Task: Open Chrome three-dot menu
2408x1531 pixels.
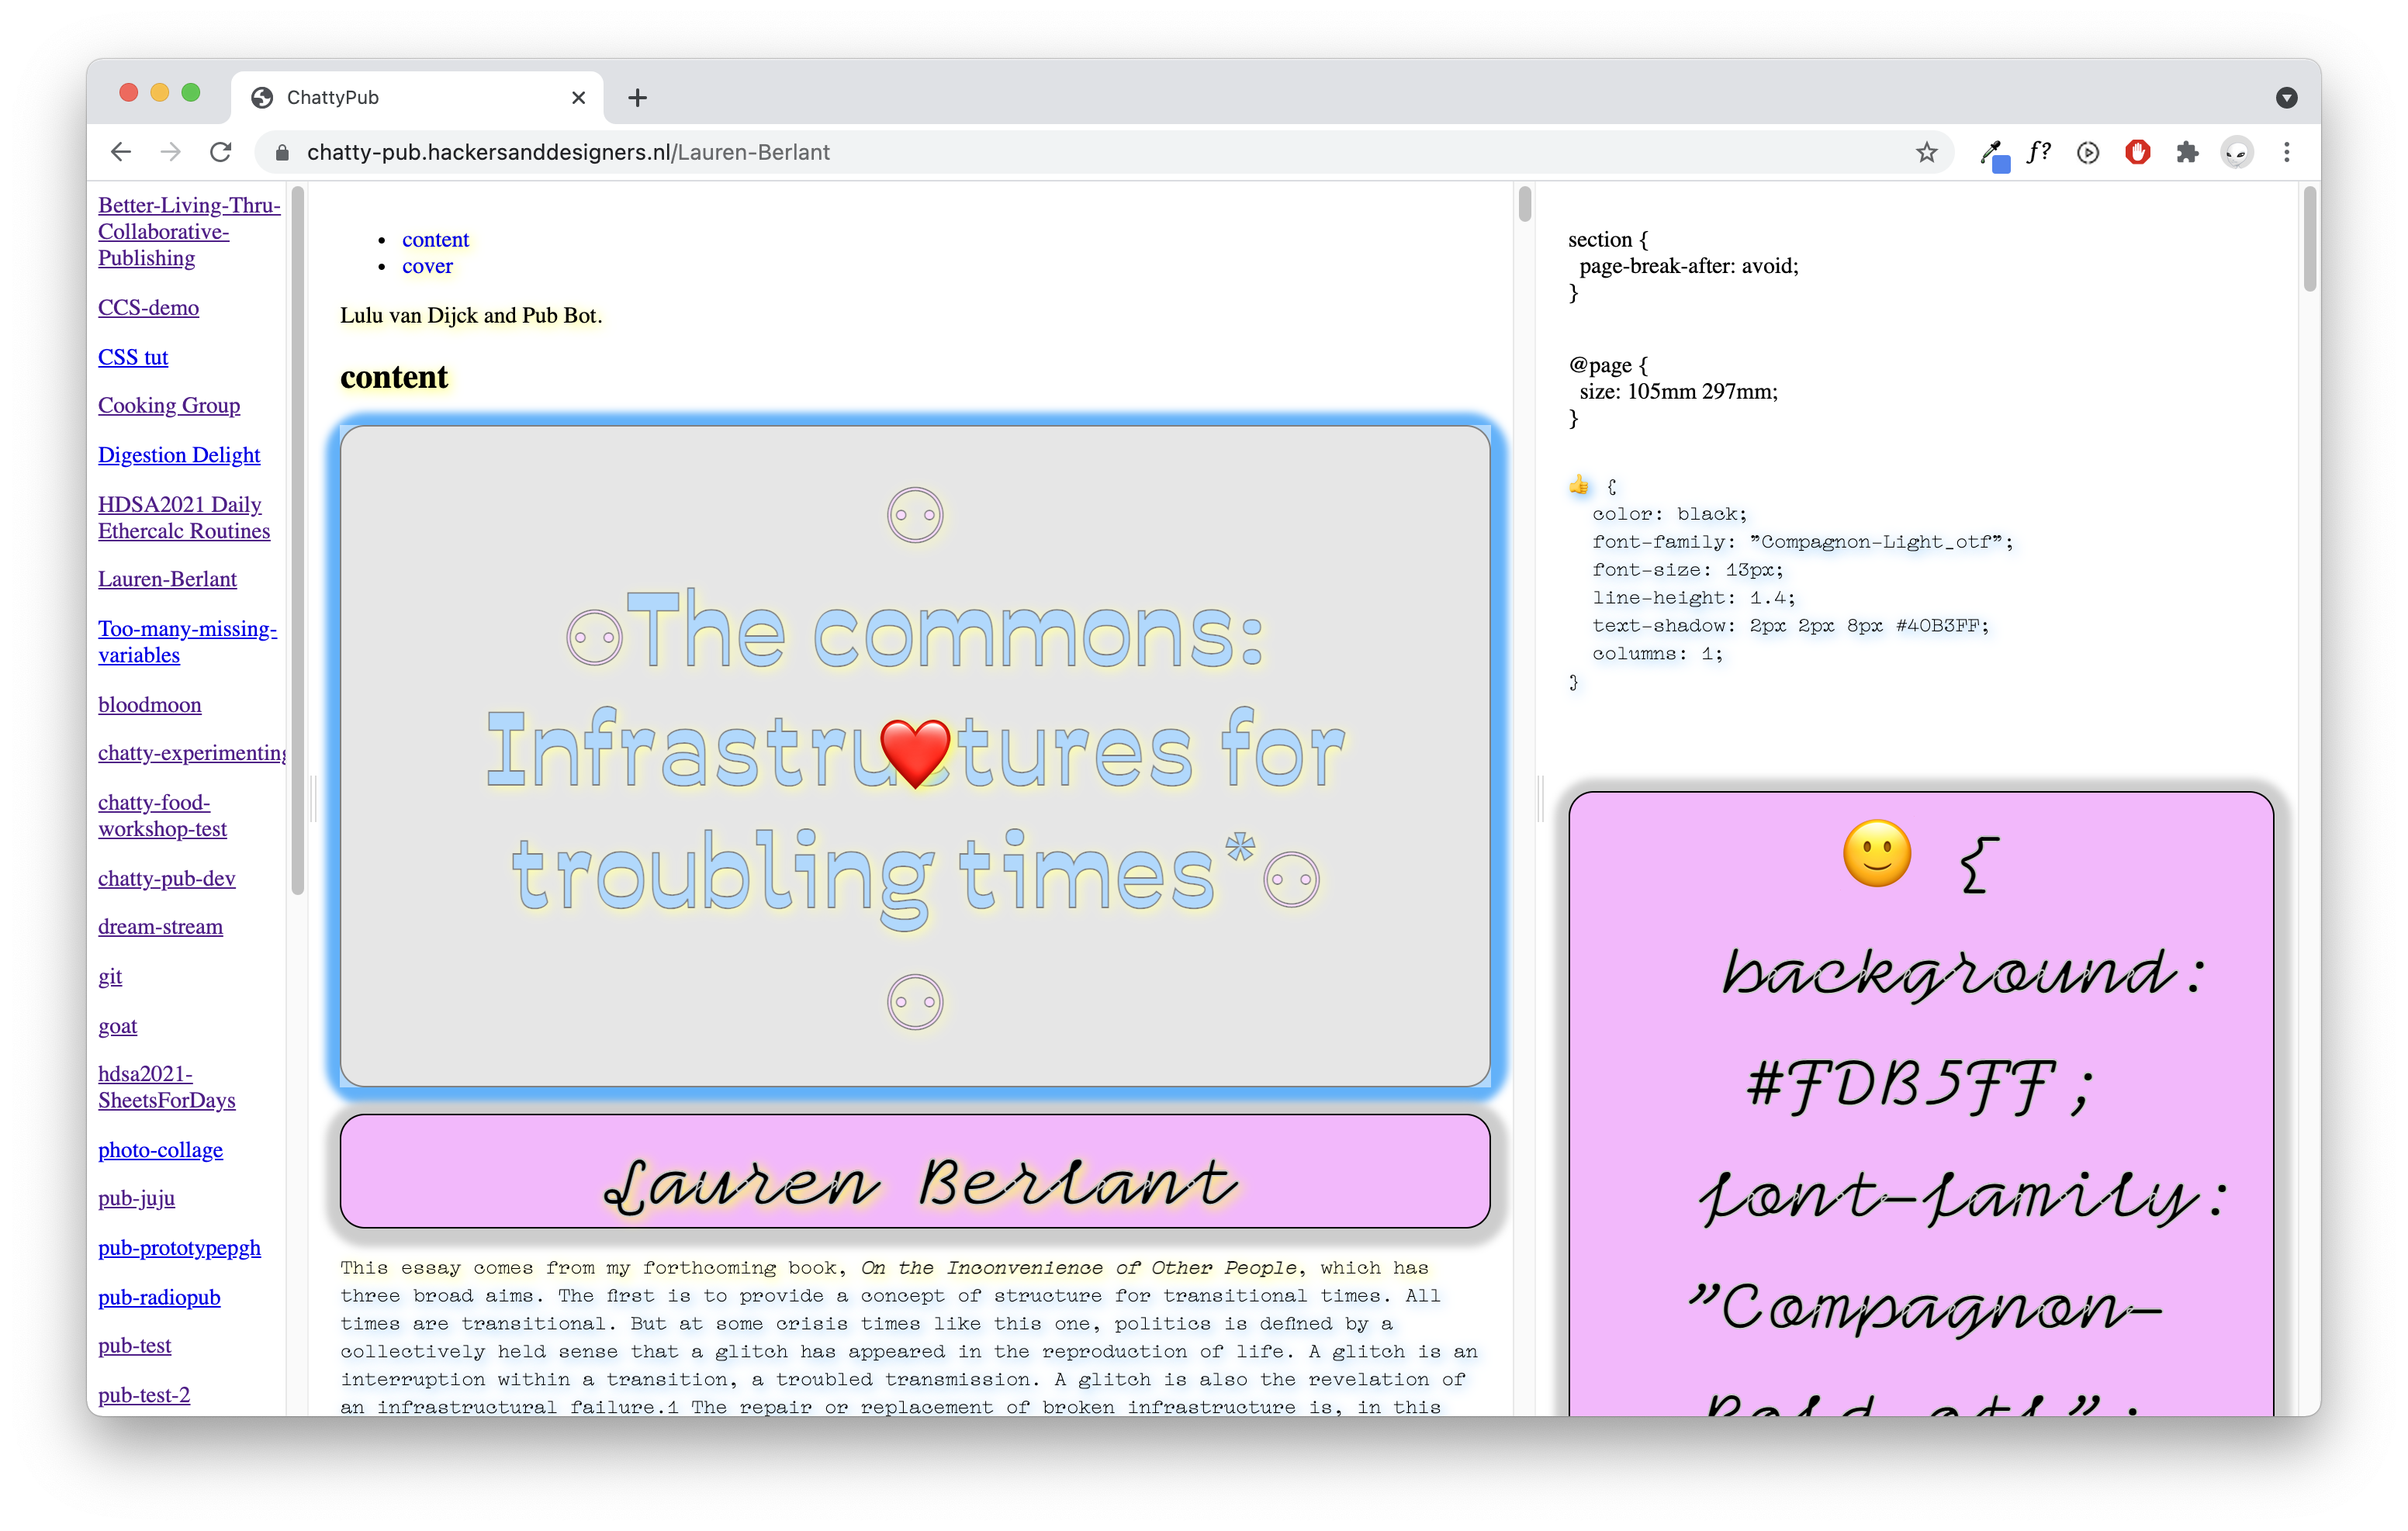Action: [2286, 152]
